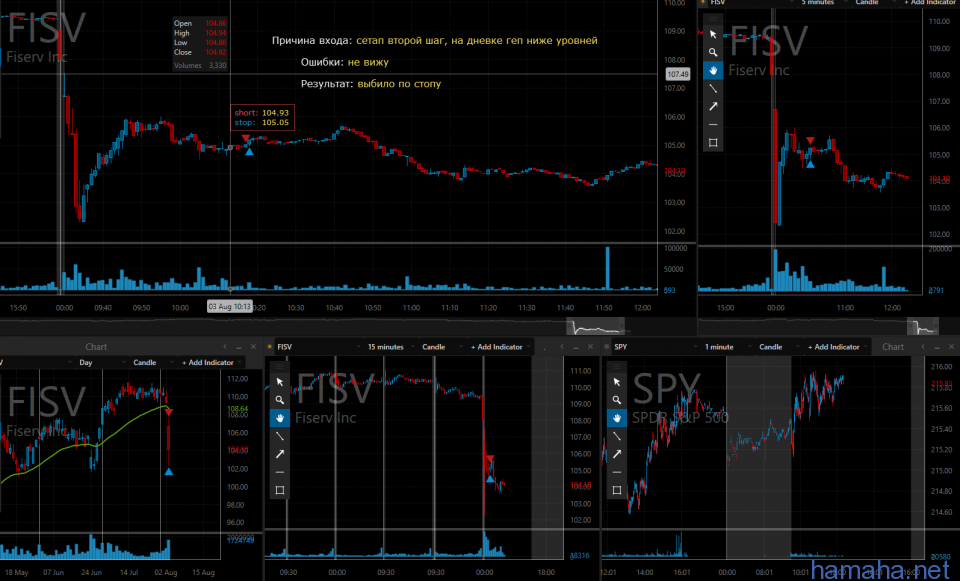
Task: Grab the toolbar handle in 15-minute FISV chart
Action: coord(280,367)
